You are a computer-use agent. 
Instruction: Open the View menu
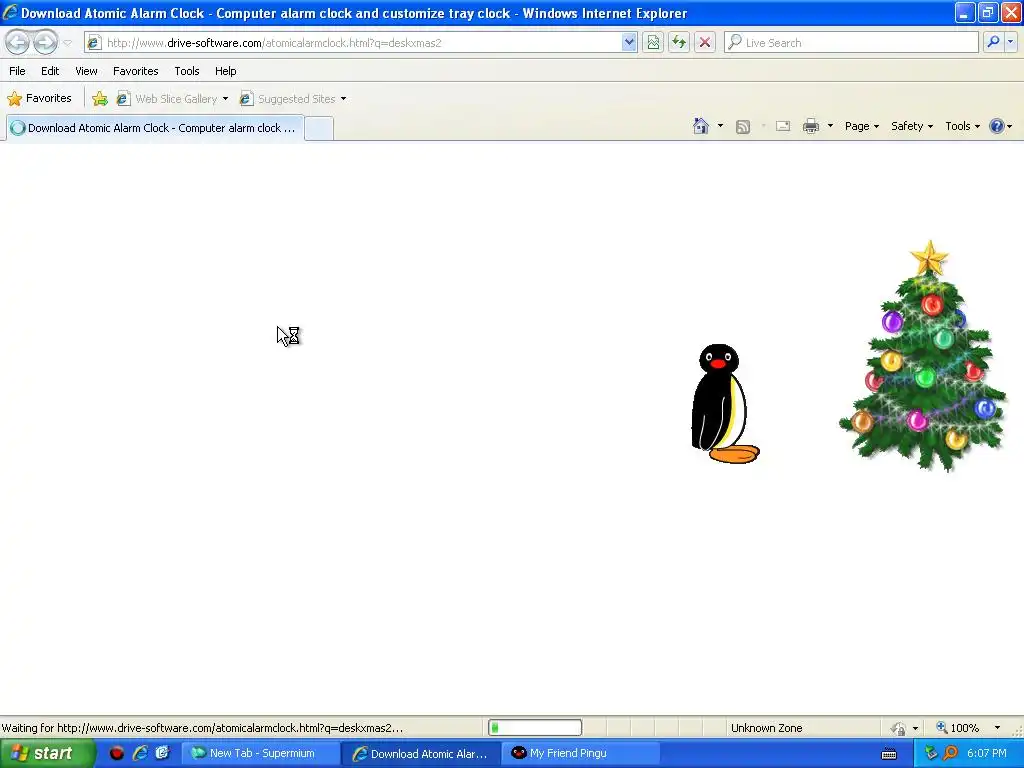pyautogui.click(x=86, y=71)
